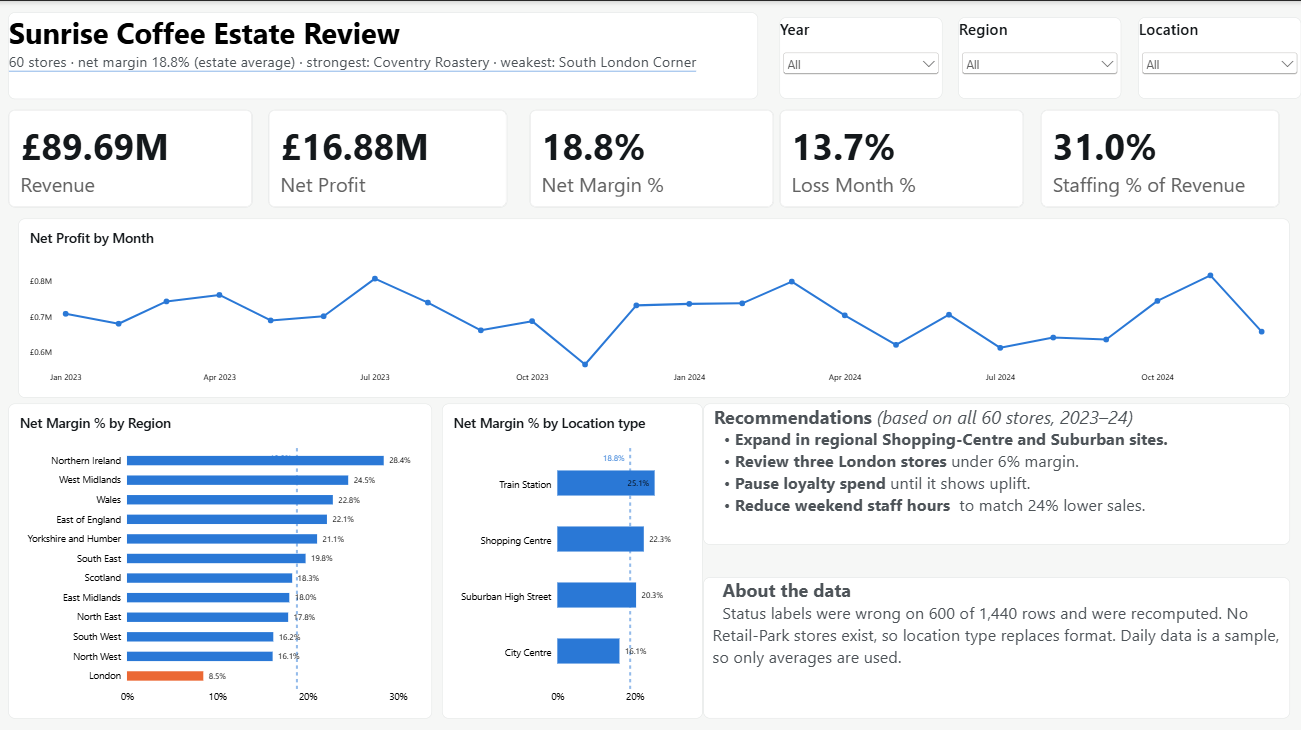Select the 18.8% Net Margin % card
The height and width of the screenshot is (730, 1301).
coord(651,158)
